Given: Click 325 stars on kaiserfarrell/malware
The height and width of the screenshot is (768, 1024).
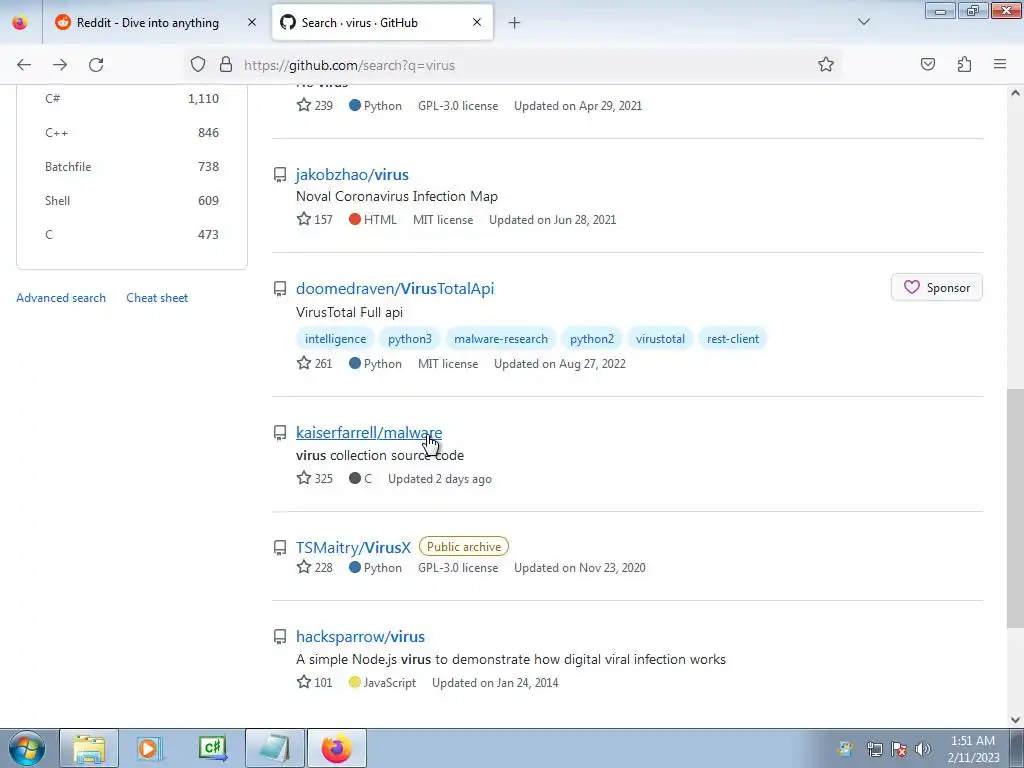Looking at the screenshot, I should click(x=315, y=478).
